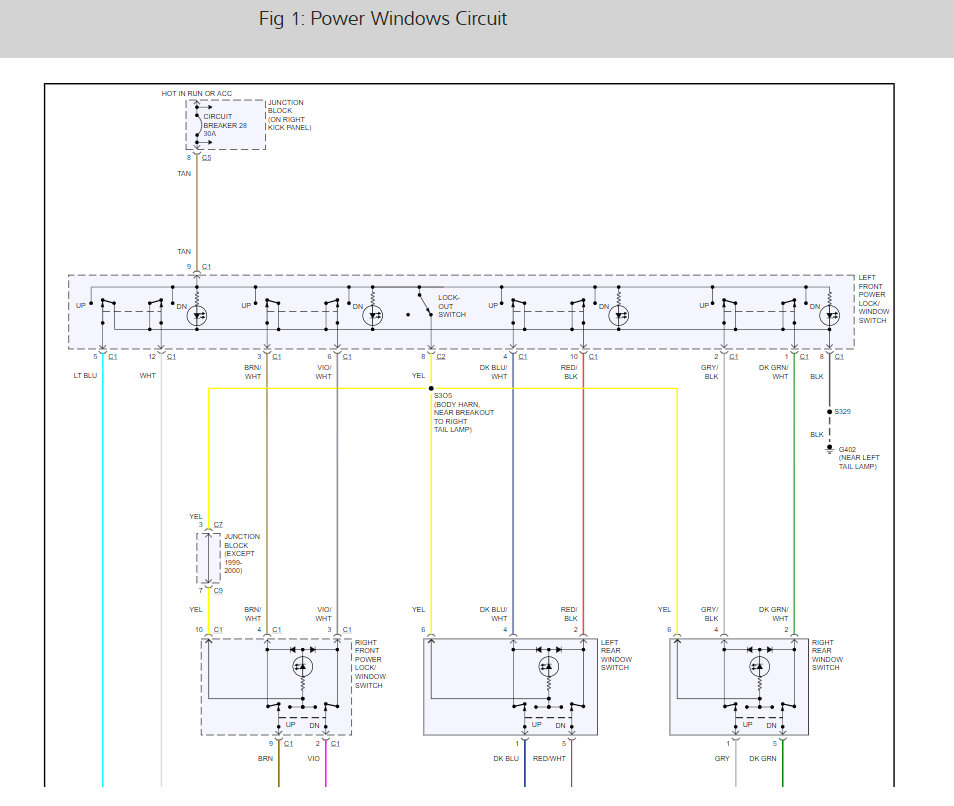Viewport: 954px width, 806px height.
Task: Select the "Left Rear Window Switch" label
Action: [x=615, y=656]
